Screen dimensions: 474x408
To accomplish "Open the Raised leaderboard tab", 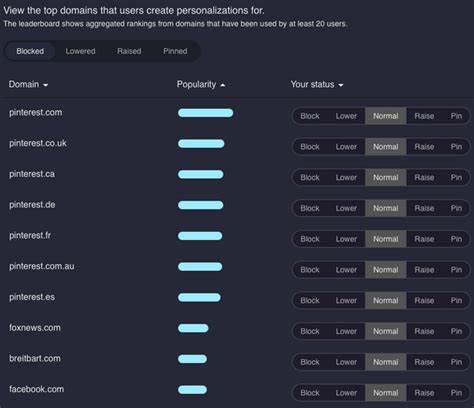I will point(129,51).
